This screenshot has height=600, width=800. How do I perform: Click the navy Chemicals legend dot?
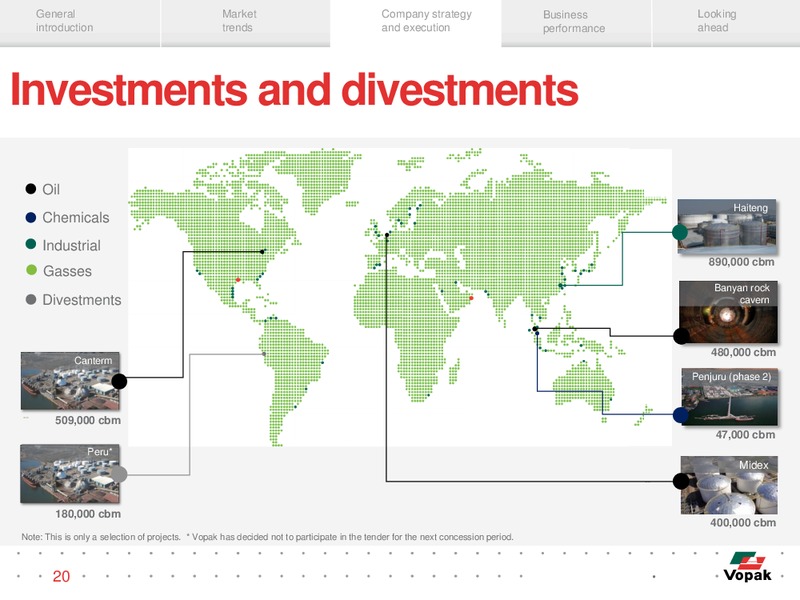pos(31,217)
